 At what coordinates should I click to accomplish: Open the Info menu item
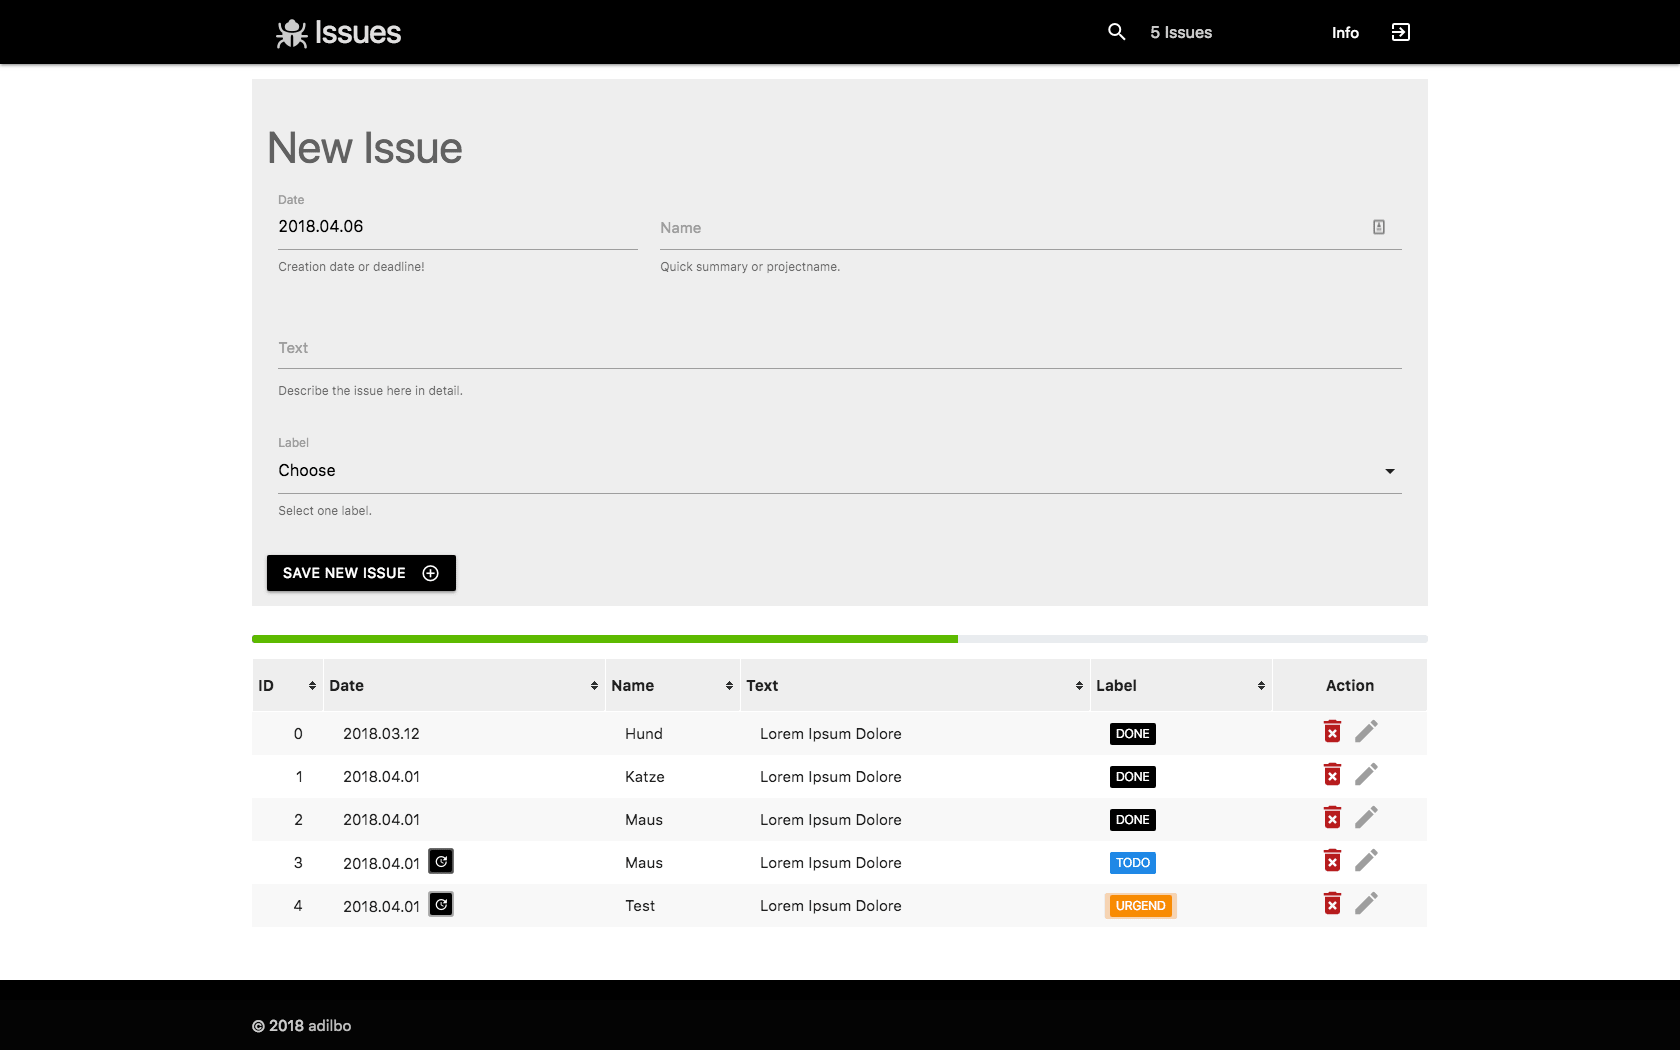point(1345,33)
